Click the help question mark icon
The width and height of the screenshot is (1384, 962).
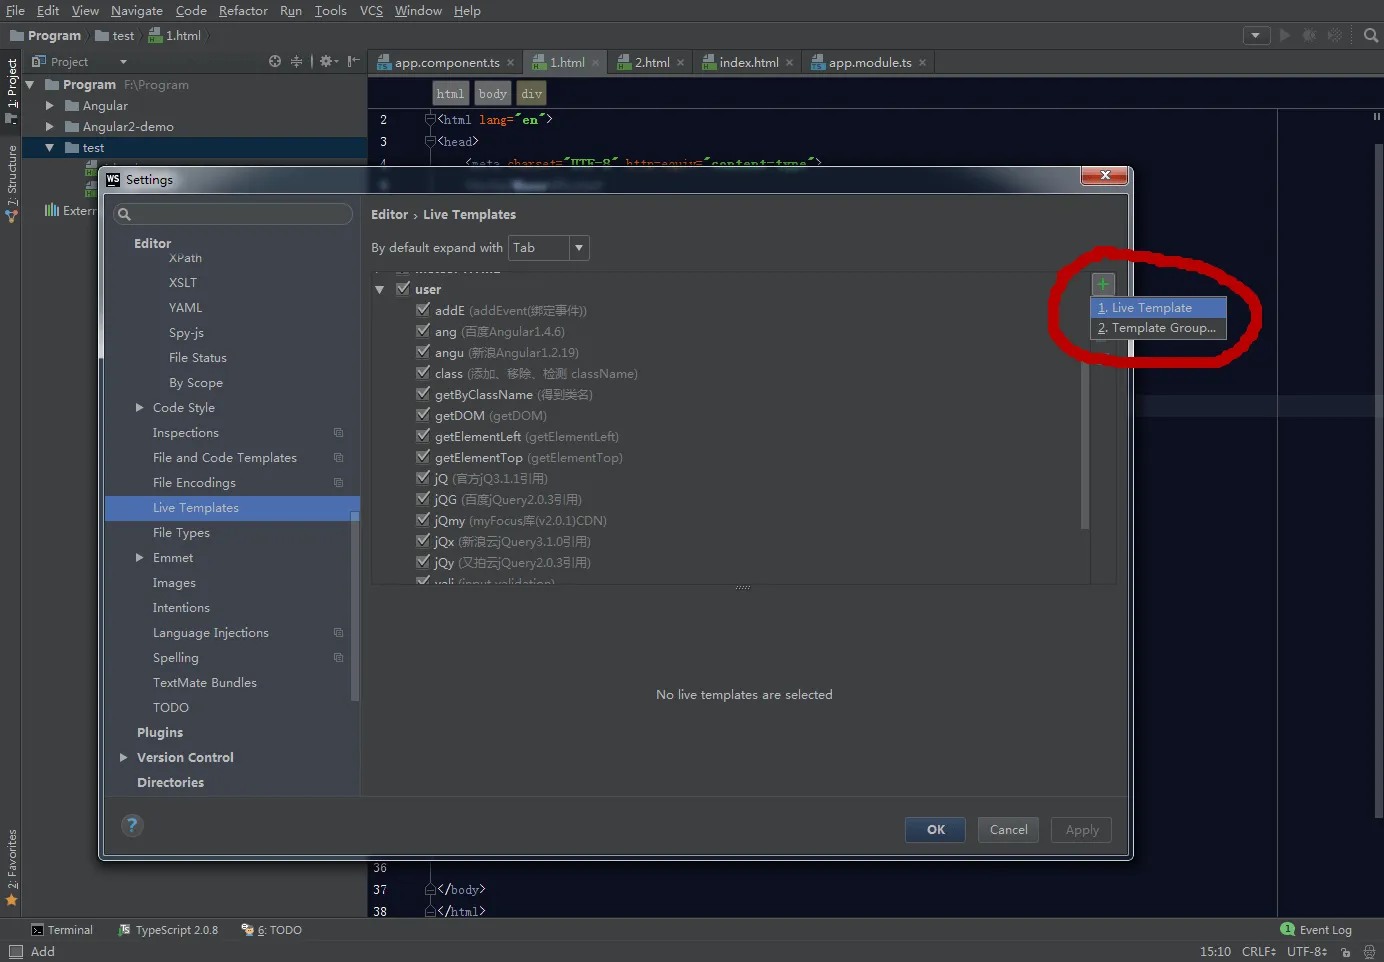[x=132, y=826]
